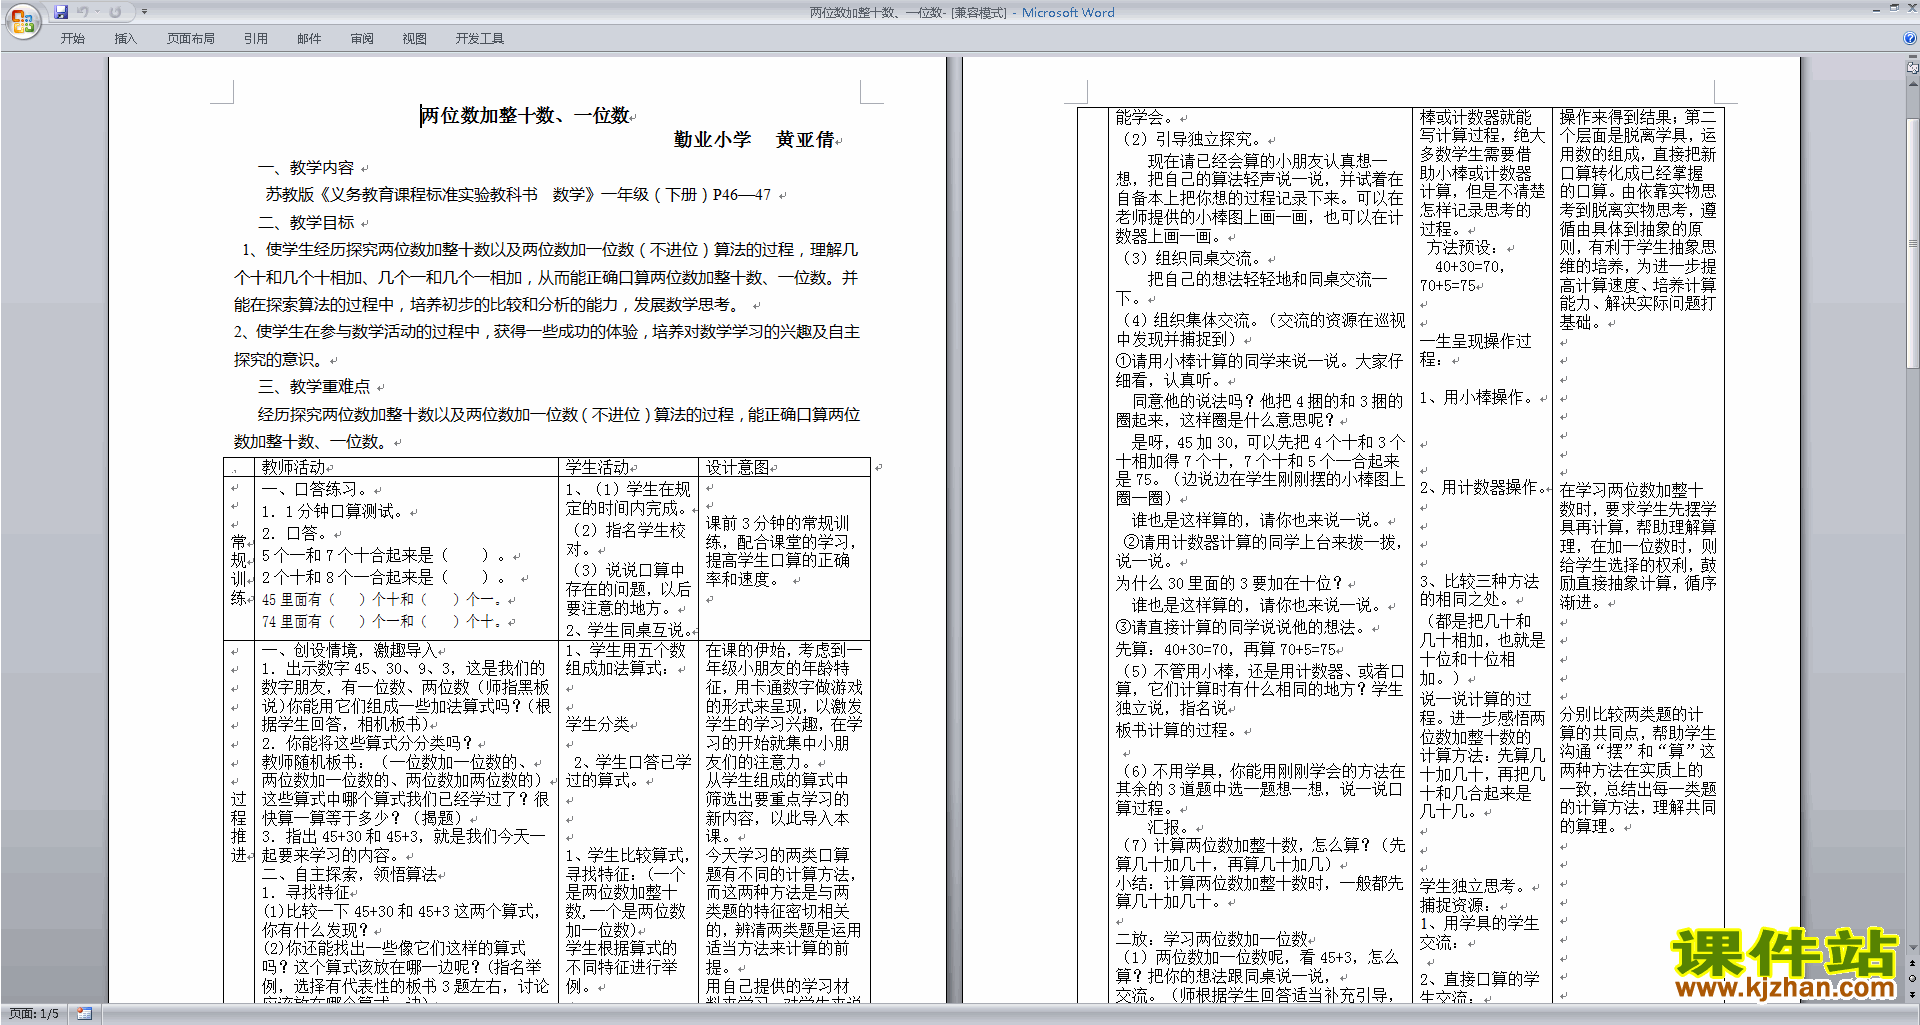Click the line 一、口答练习。
This screenshot has width=1920, height=1025.
315,490
